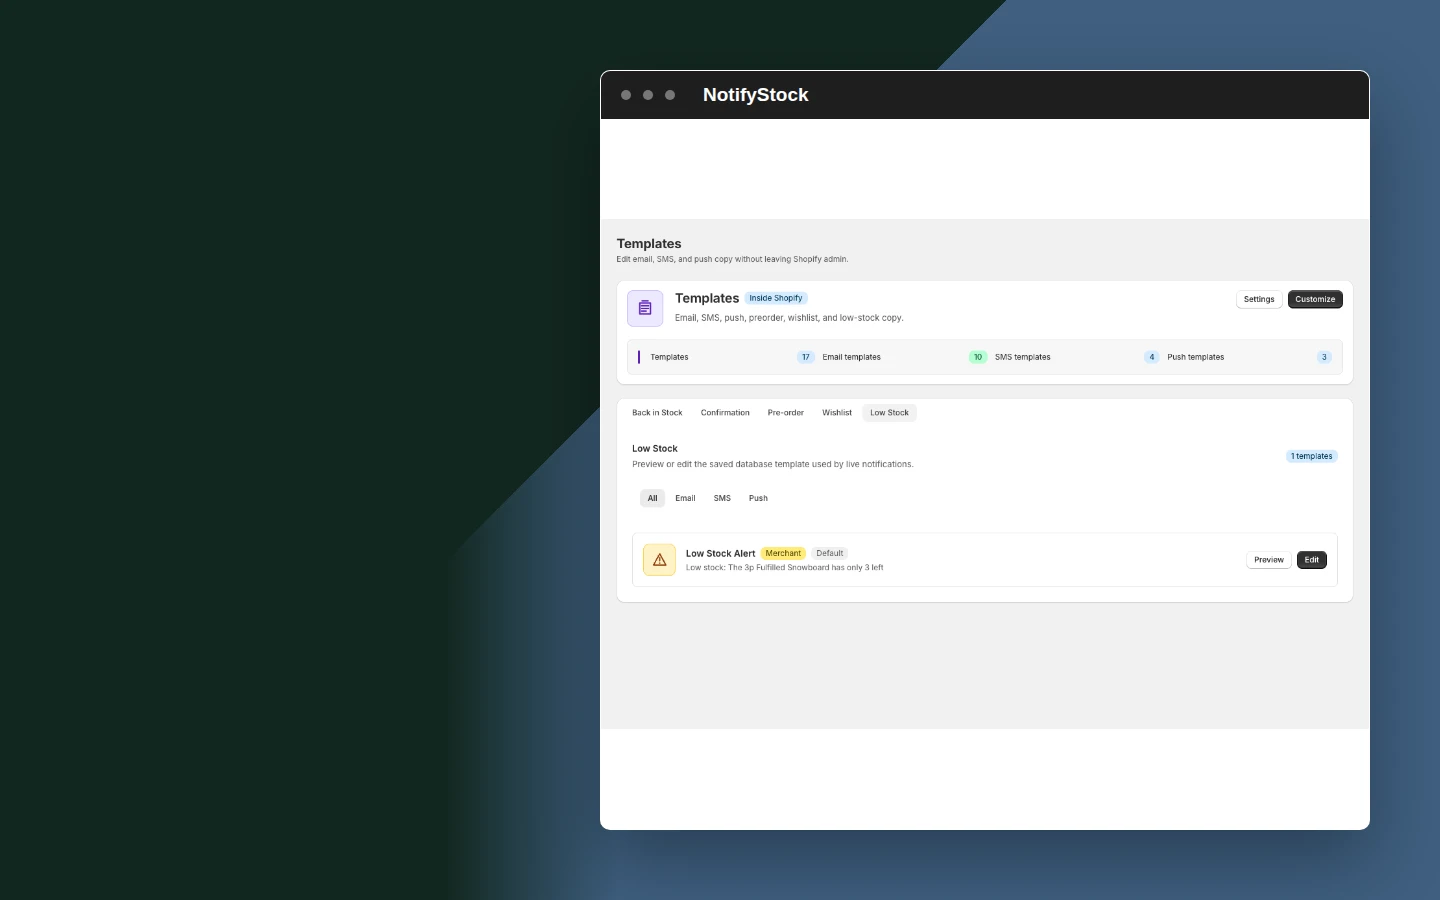Select the Low Stock tab

(x=889, y=413)
